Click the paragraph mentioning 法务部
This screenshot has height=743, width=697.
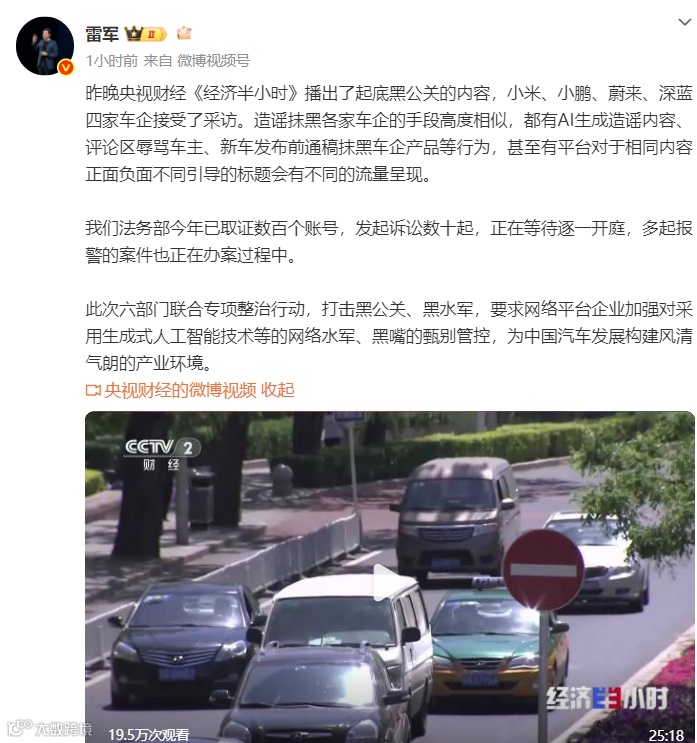[x=389, y=242]
